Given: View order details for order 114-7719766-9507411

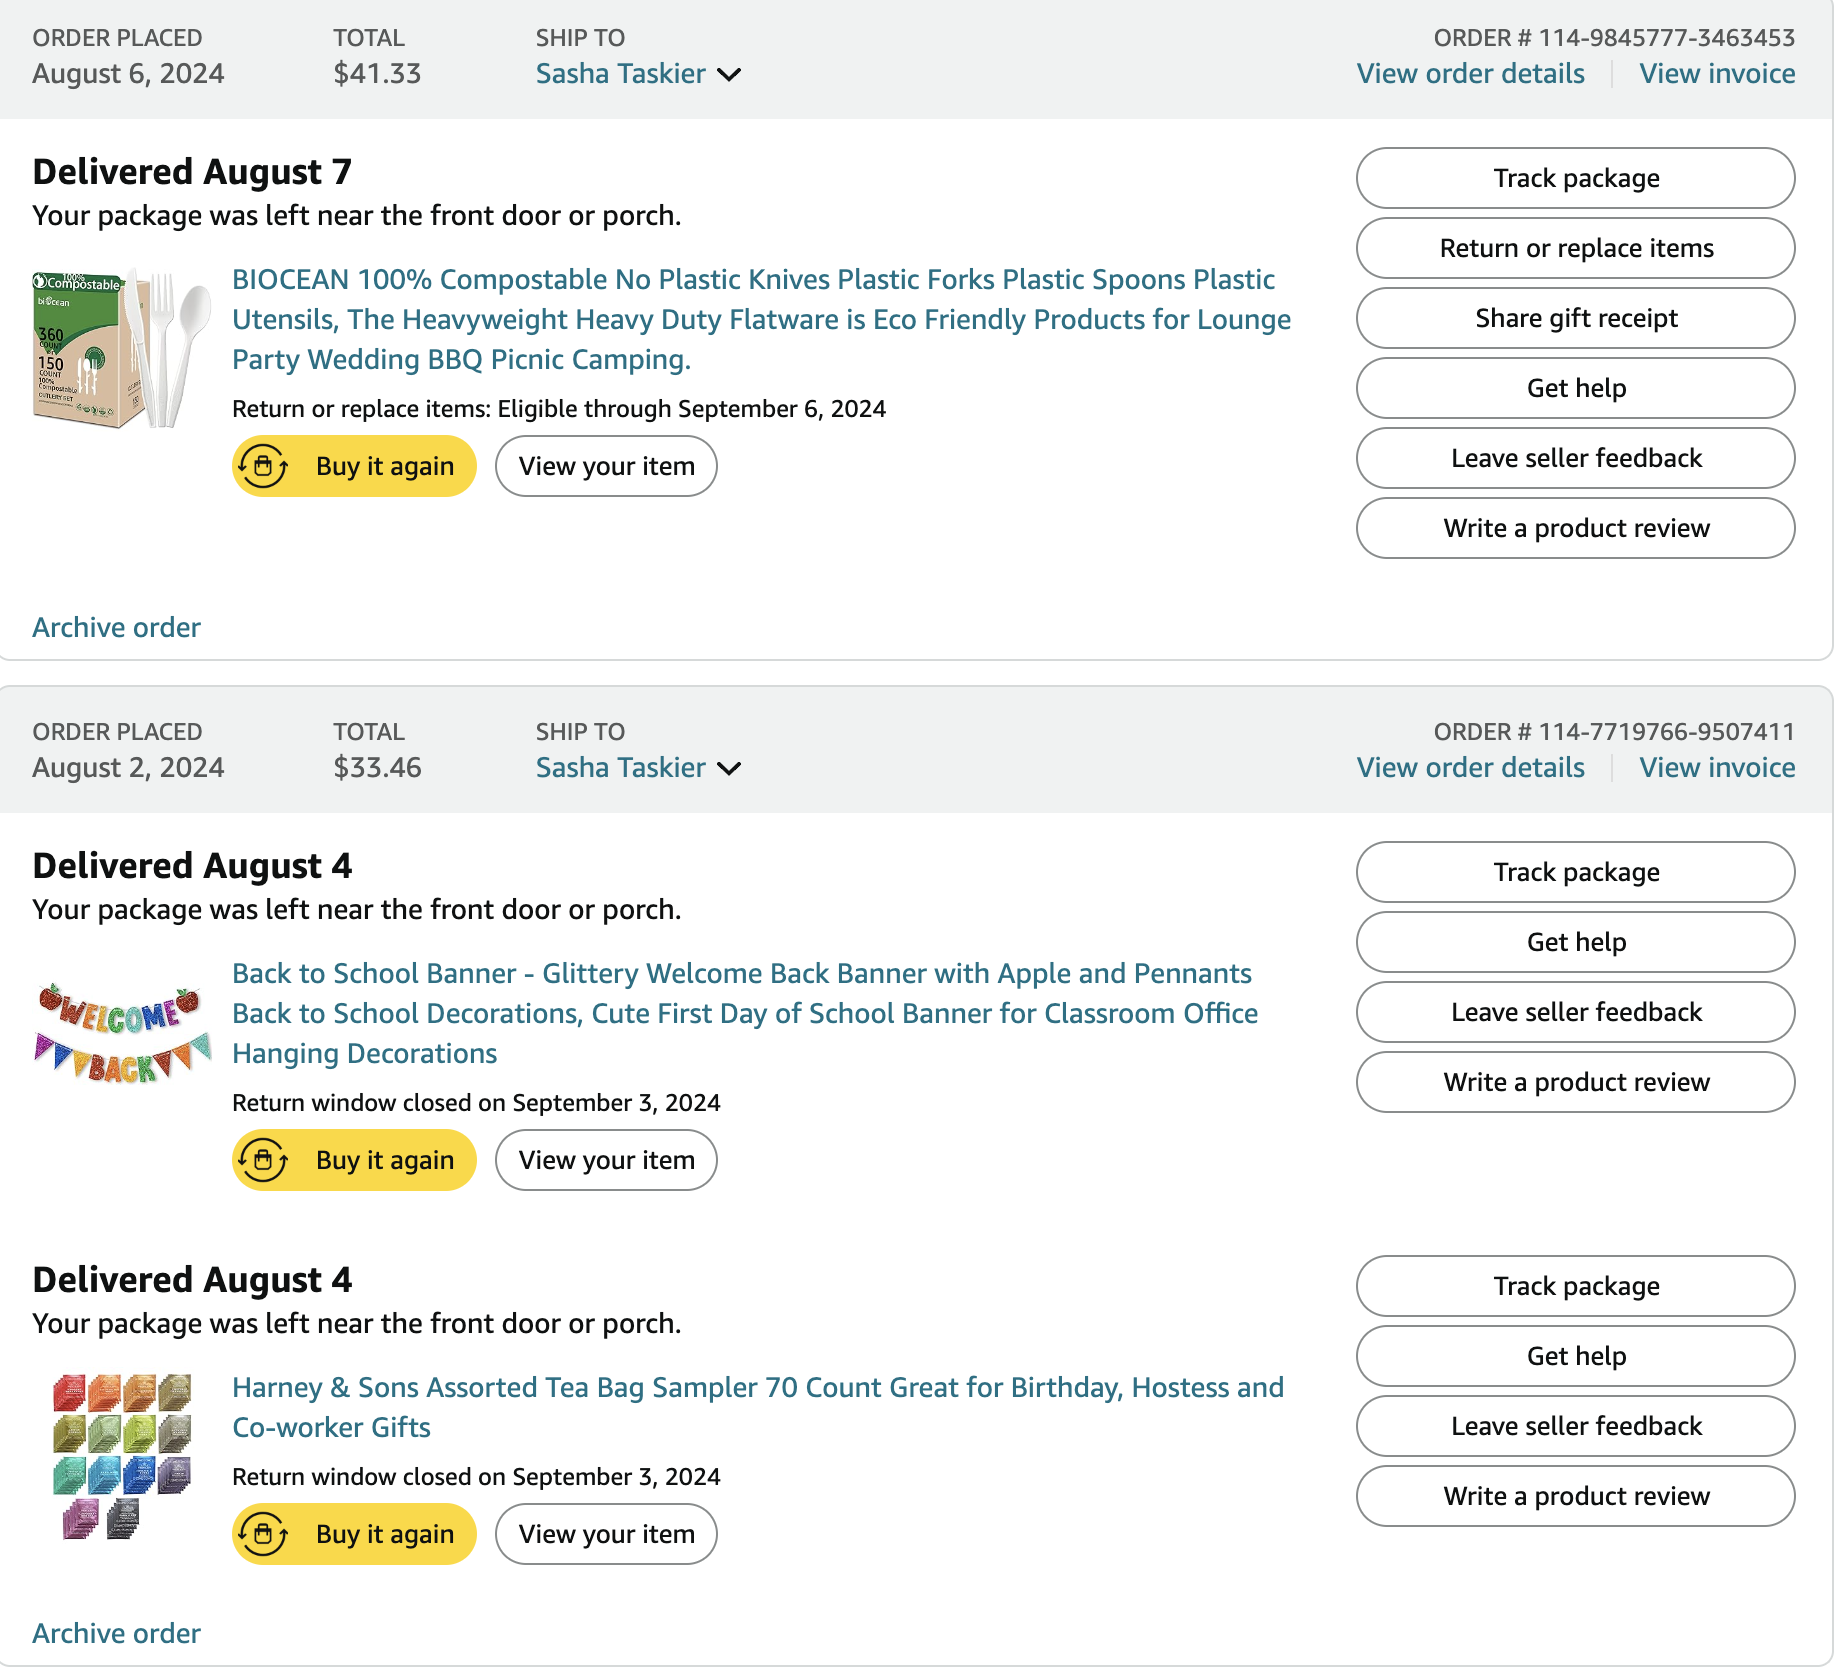Looking at the screenshot, I should tap(1470, 768).
